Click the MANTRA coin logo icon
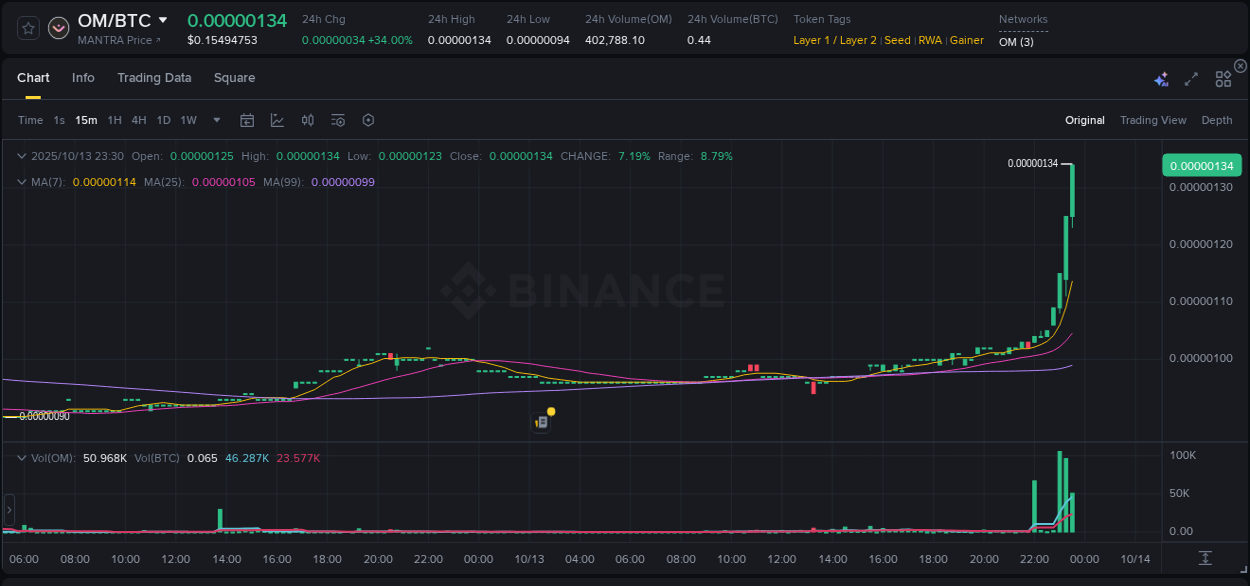1250x586 pixels. point(58,28)
